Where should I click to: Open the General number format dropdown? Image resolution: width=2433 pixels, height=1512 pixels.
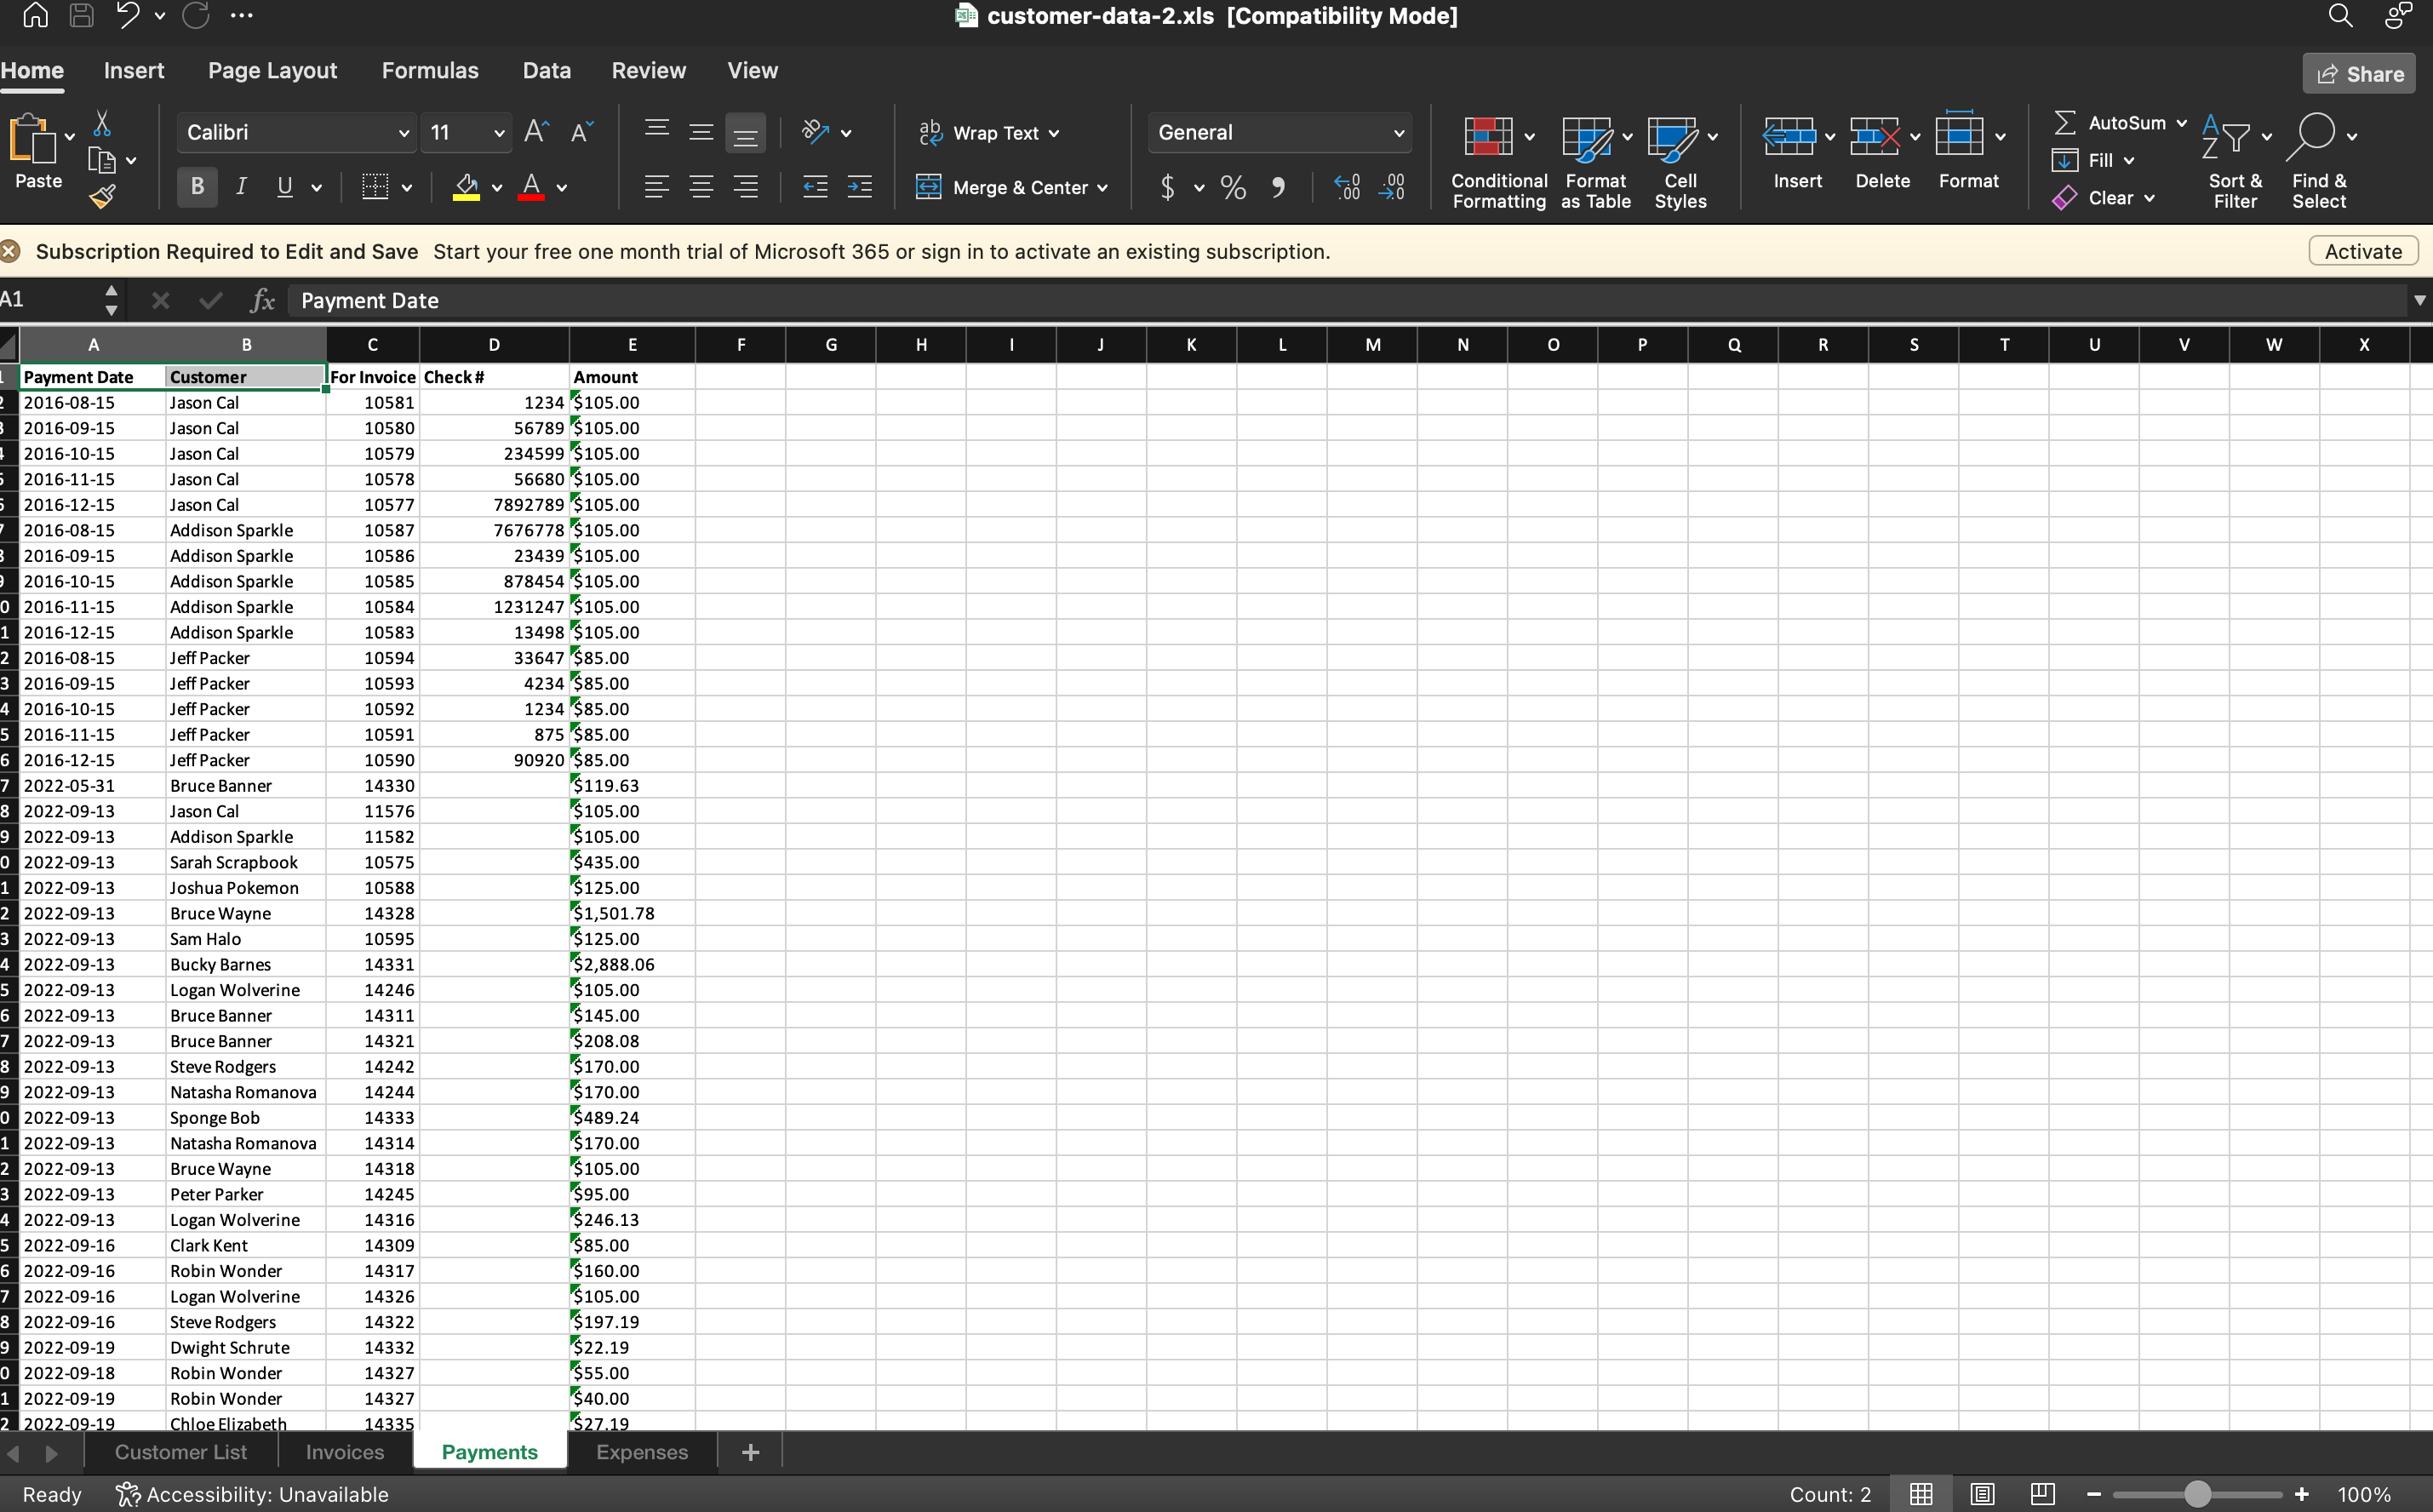pos(1398,133)
